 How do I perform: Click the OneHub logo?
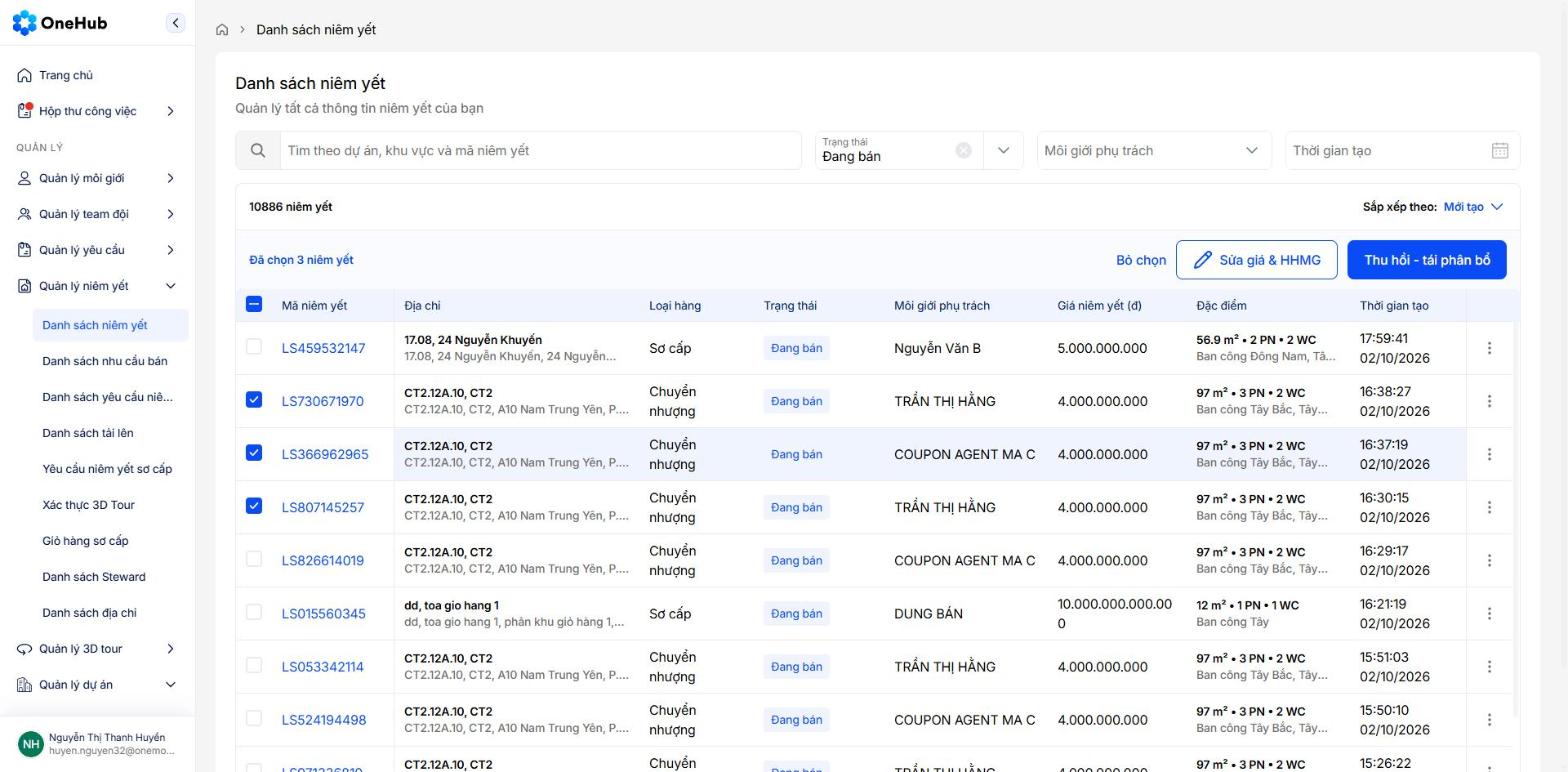[x=60, y=23]
